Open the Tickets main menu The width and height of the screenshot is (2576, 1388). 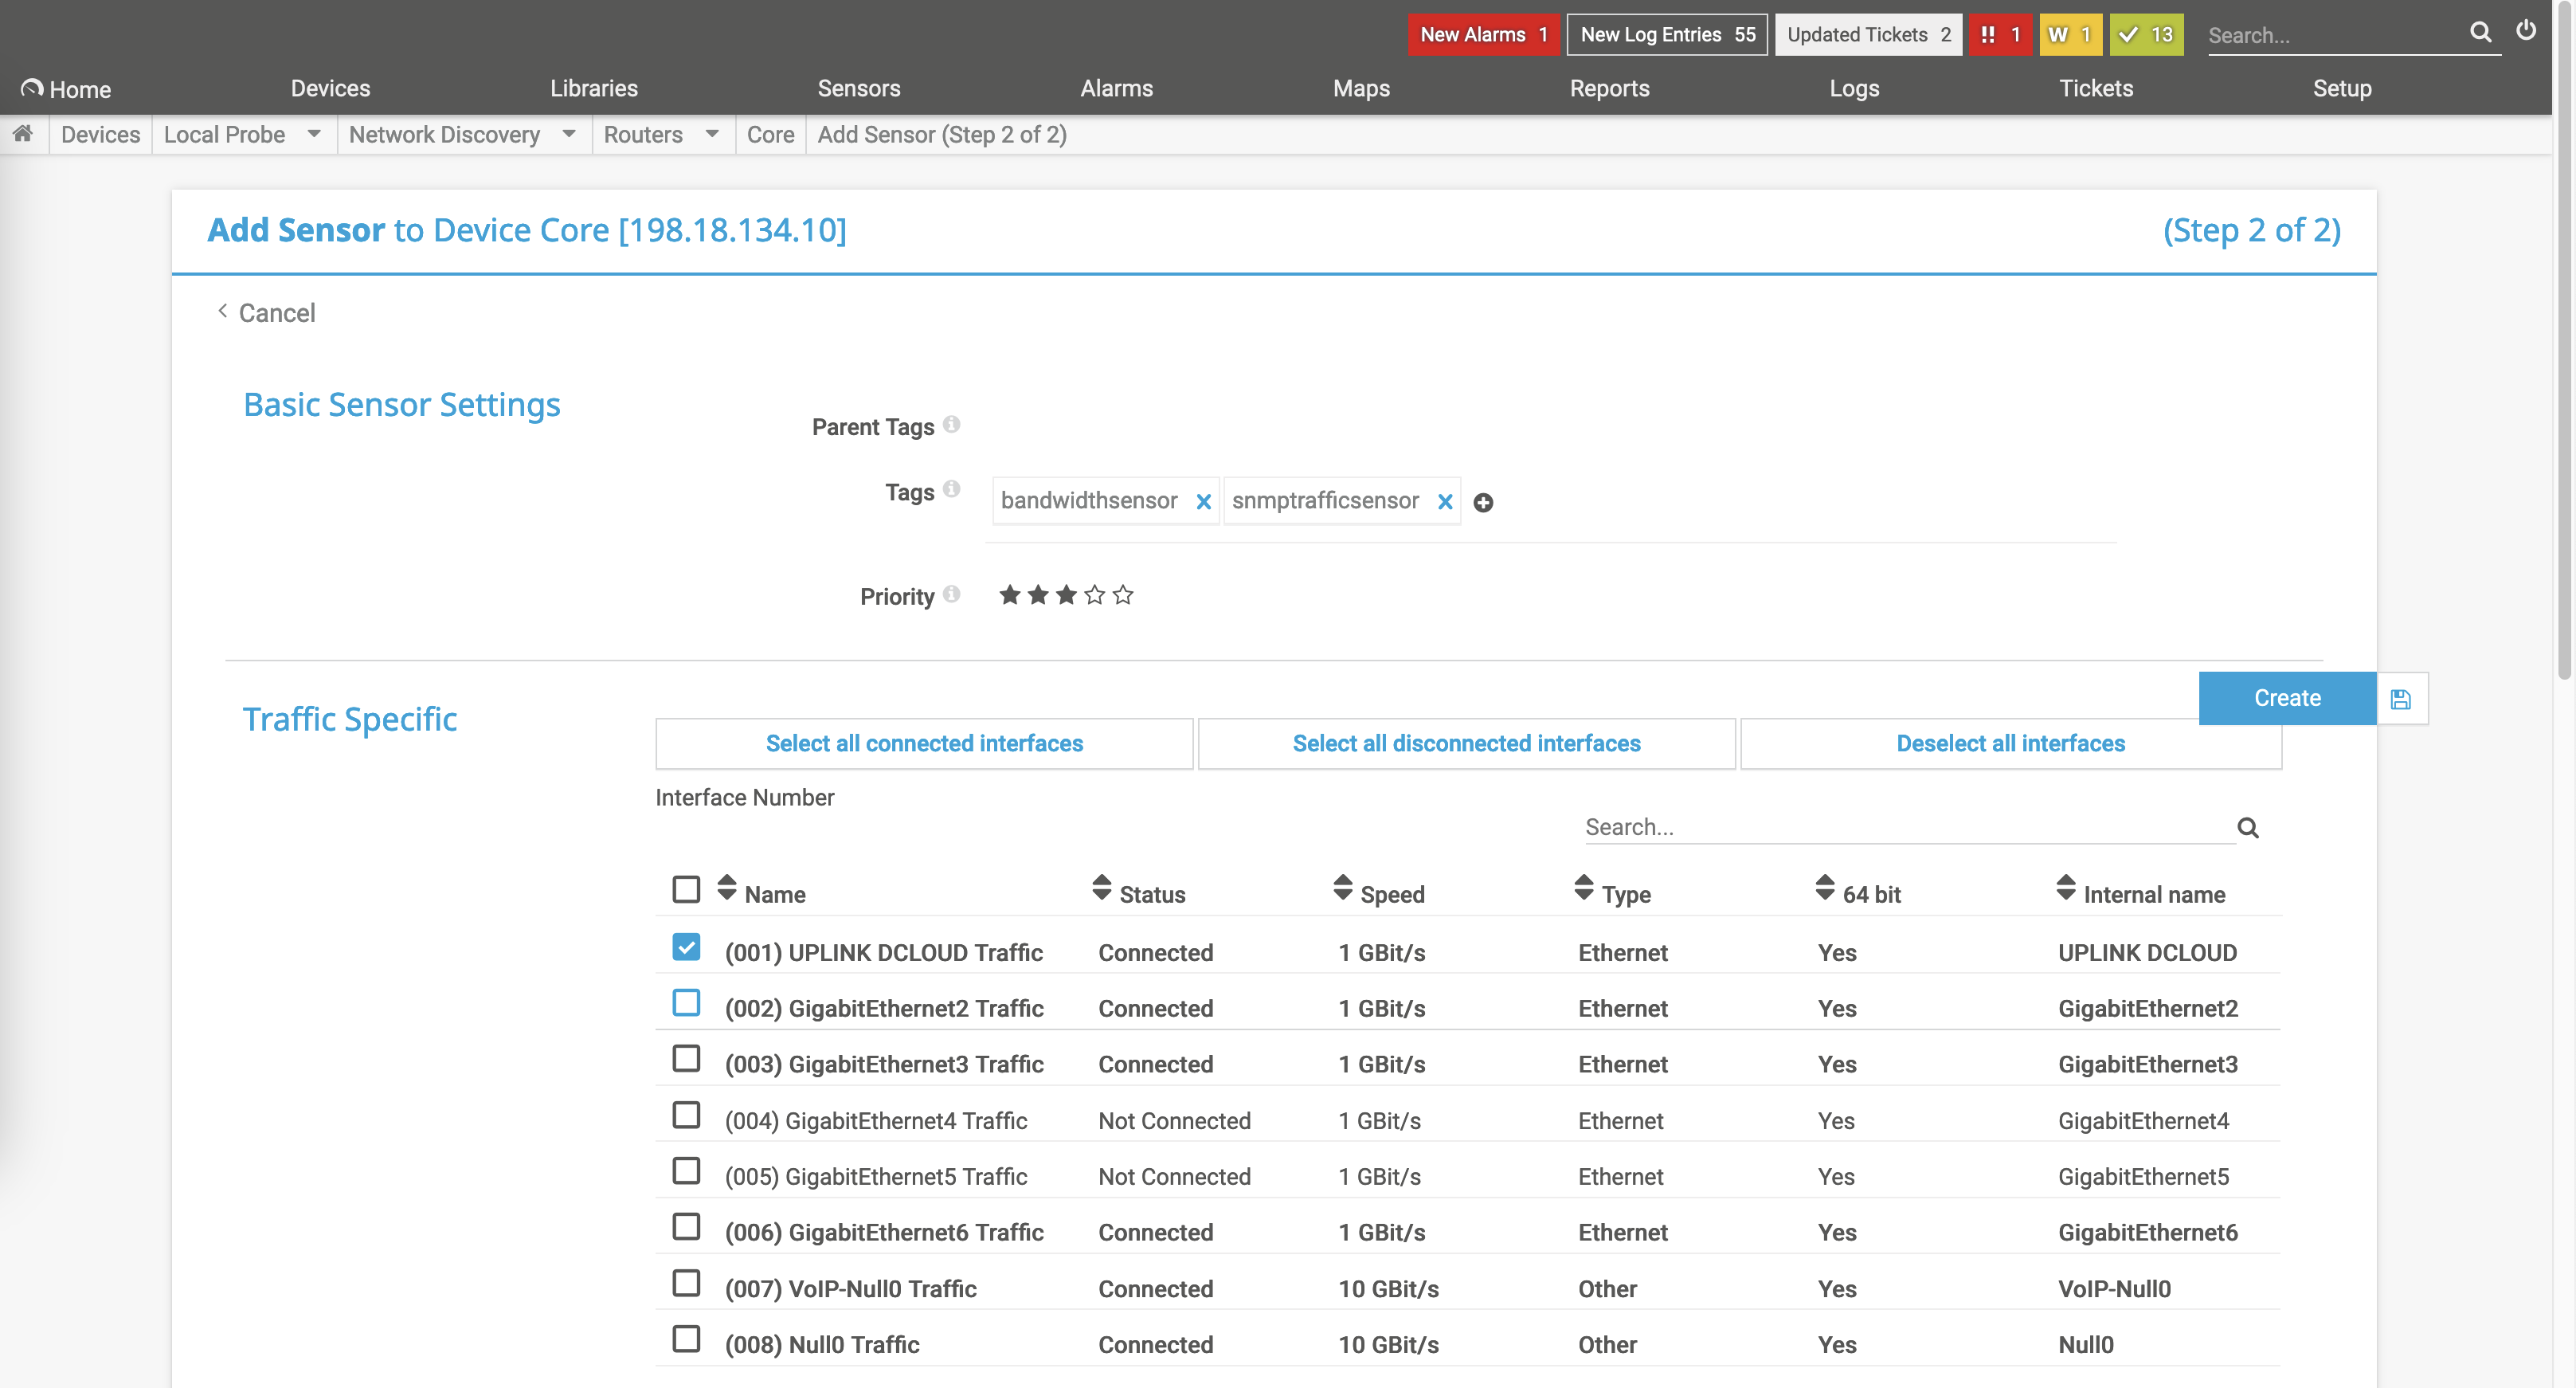[2095, 88]
